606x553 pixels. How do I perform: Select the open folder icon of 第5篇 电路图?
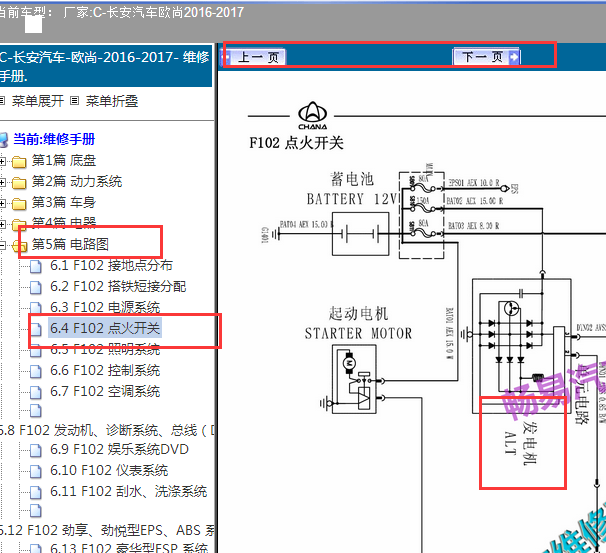pyautogui.click(x=19, y=245)
